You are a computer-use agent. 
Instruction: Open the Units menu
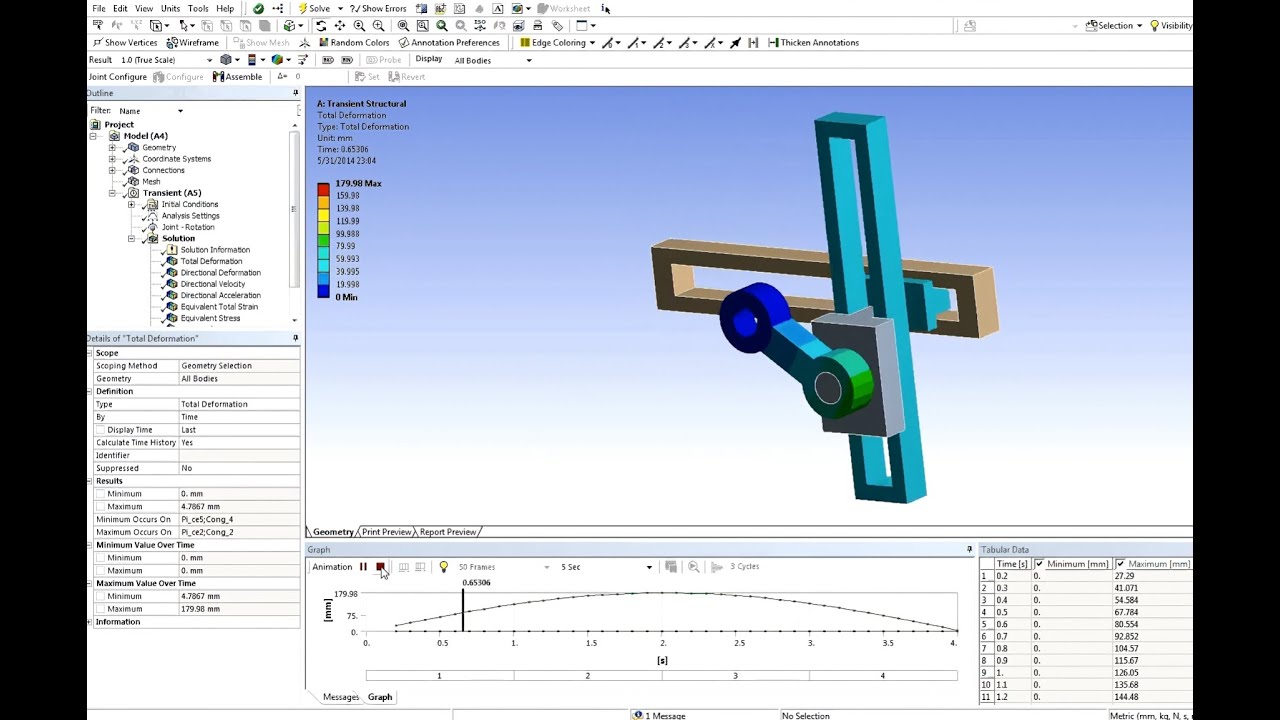pyautogui.click(x=171, y=8)
